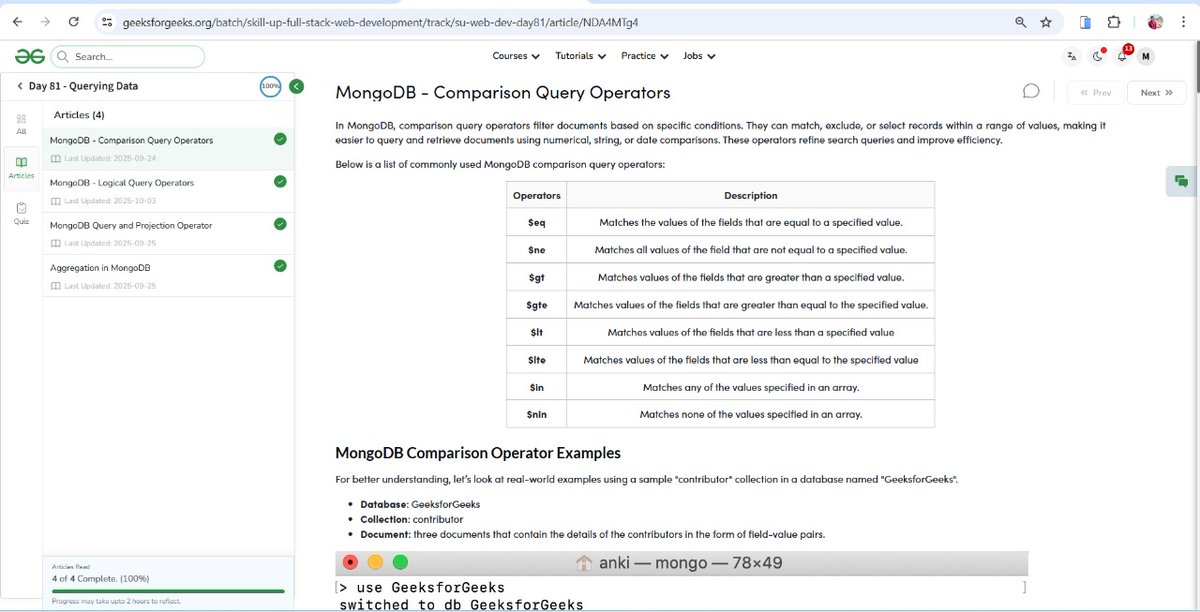This screenshot has width=1200, height=612.
Task: Click the $in operator cell
Action: (536, 387)
